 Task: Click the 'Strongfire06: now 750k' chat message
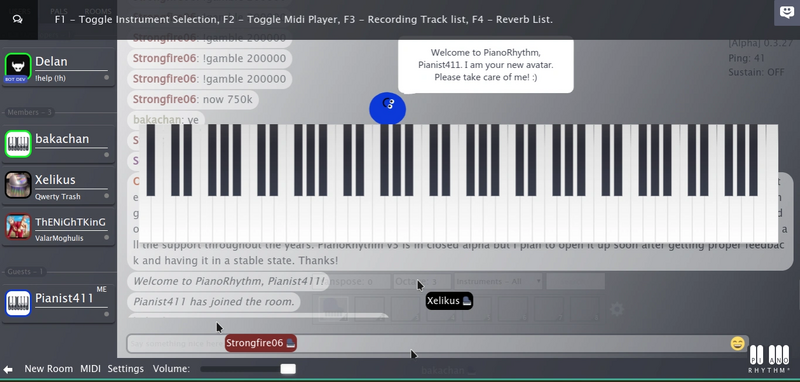(x=193, y=99)
